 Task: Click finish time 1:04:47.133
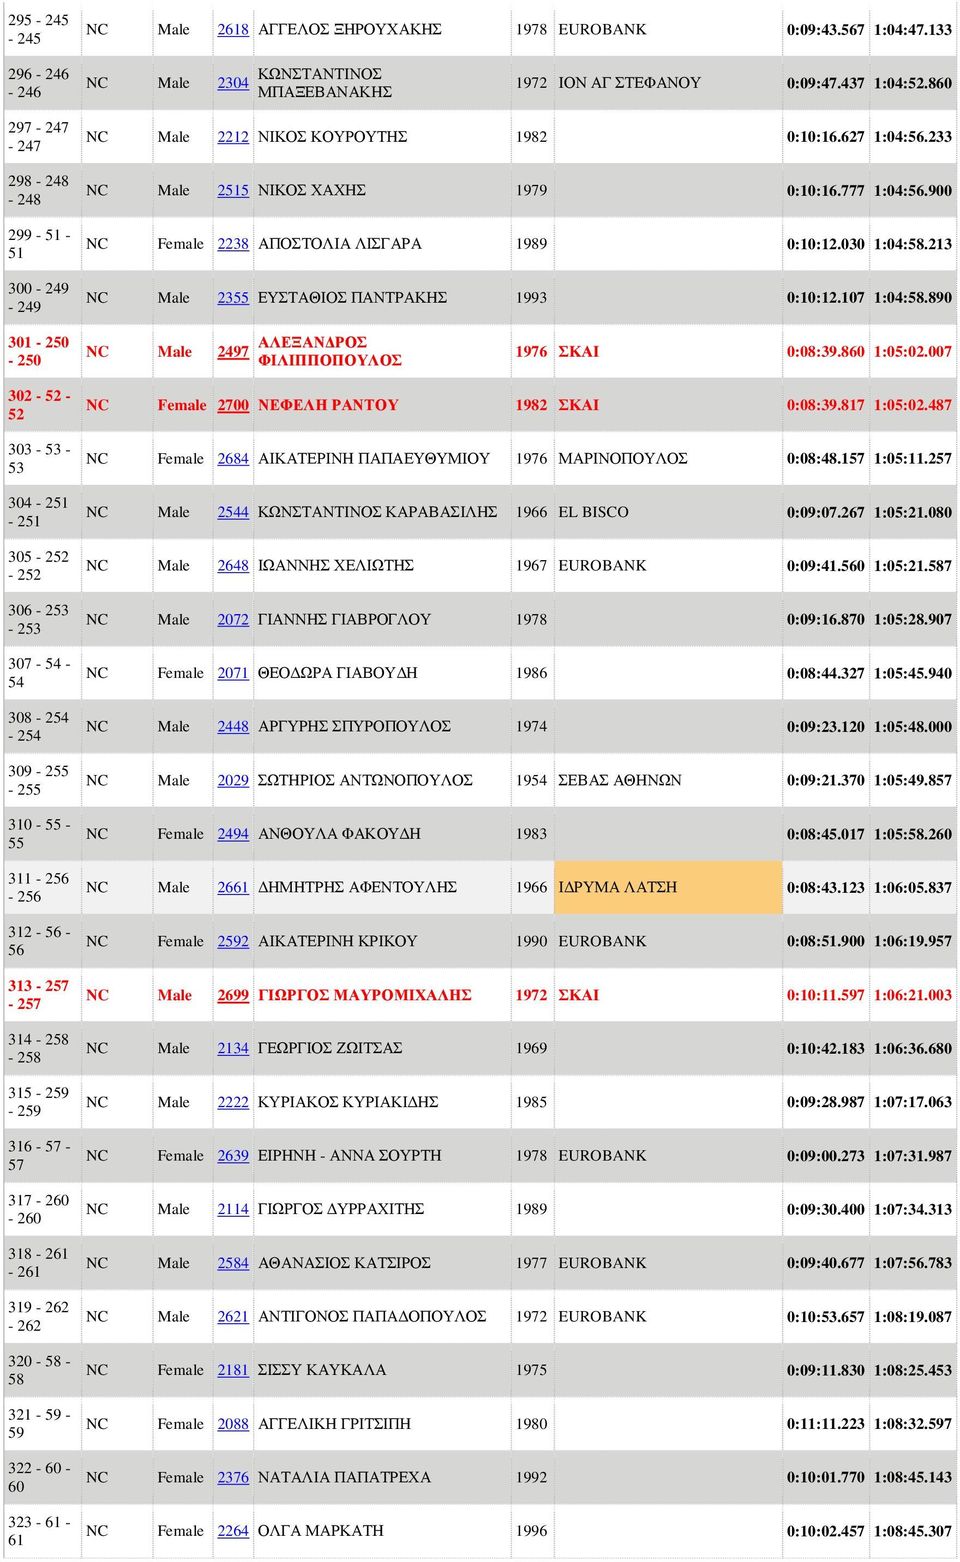point(913,30)
